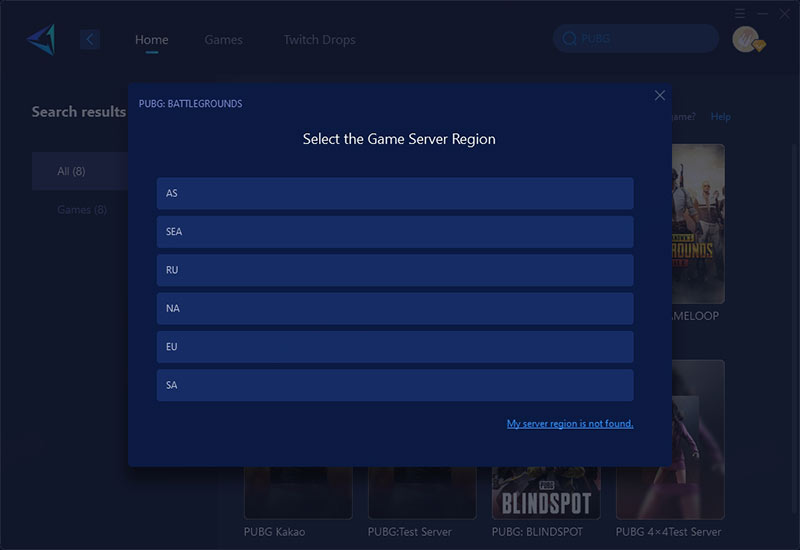Select the EU server region
Screen dimensions: 800x550
[x=395, y=346]
